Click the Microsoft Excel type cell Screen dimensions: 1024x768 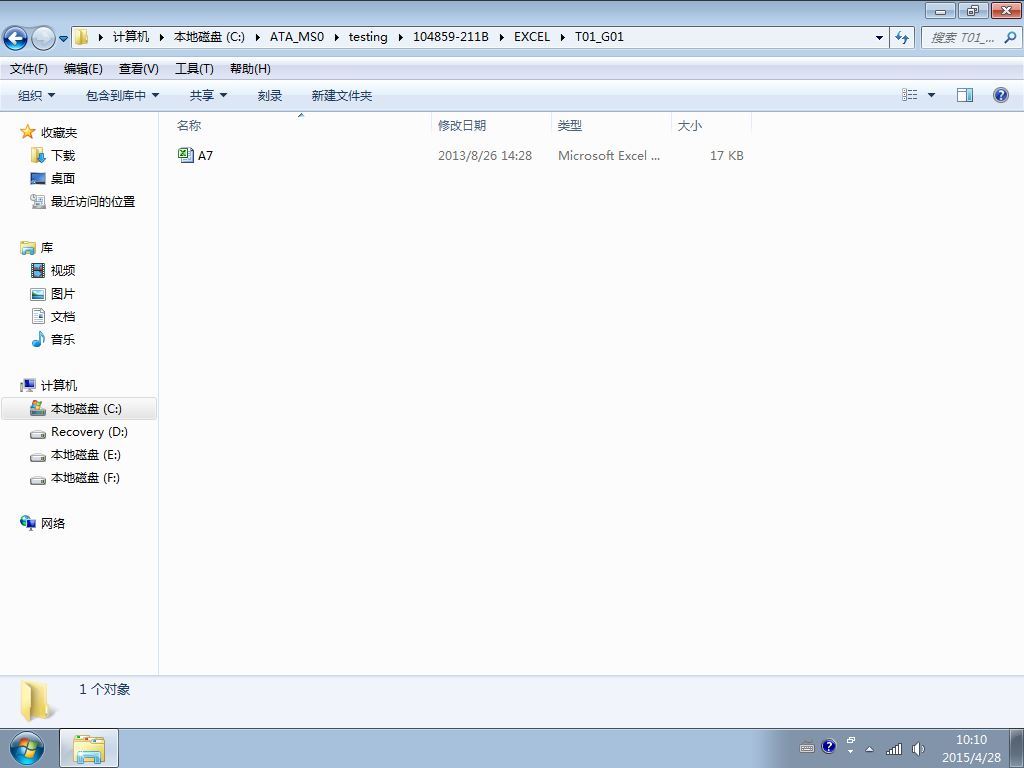coord(609,155)
